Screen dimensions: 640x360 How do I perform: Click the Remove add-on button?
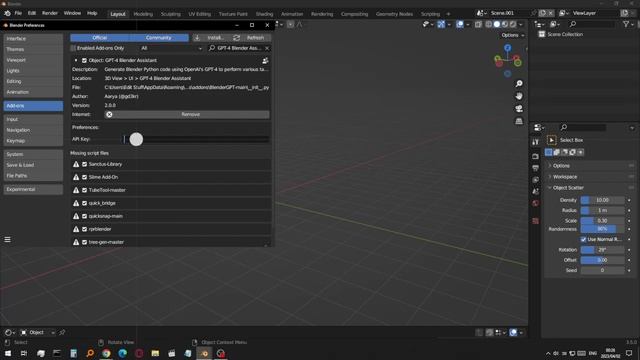coord(187,115)
